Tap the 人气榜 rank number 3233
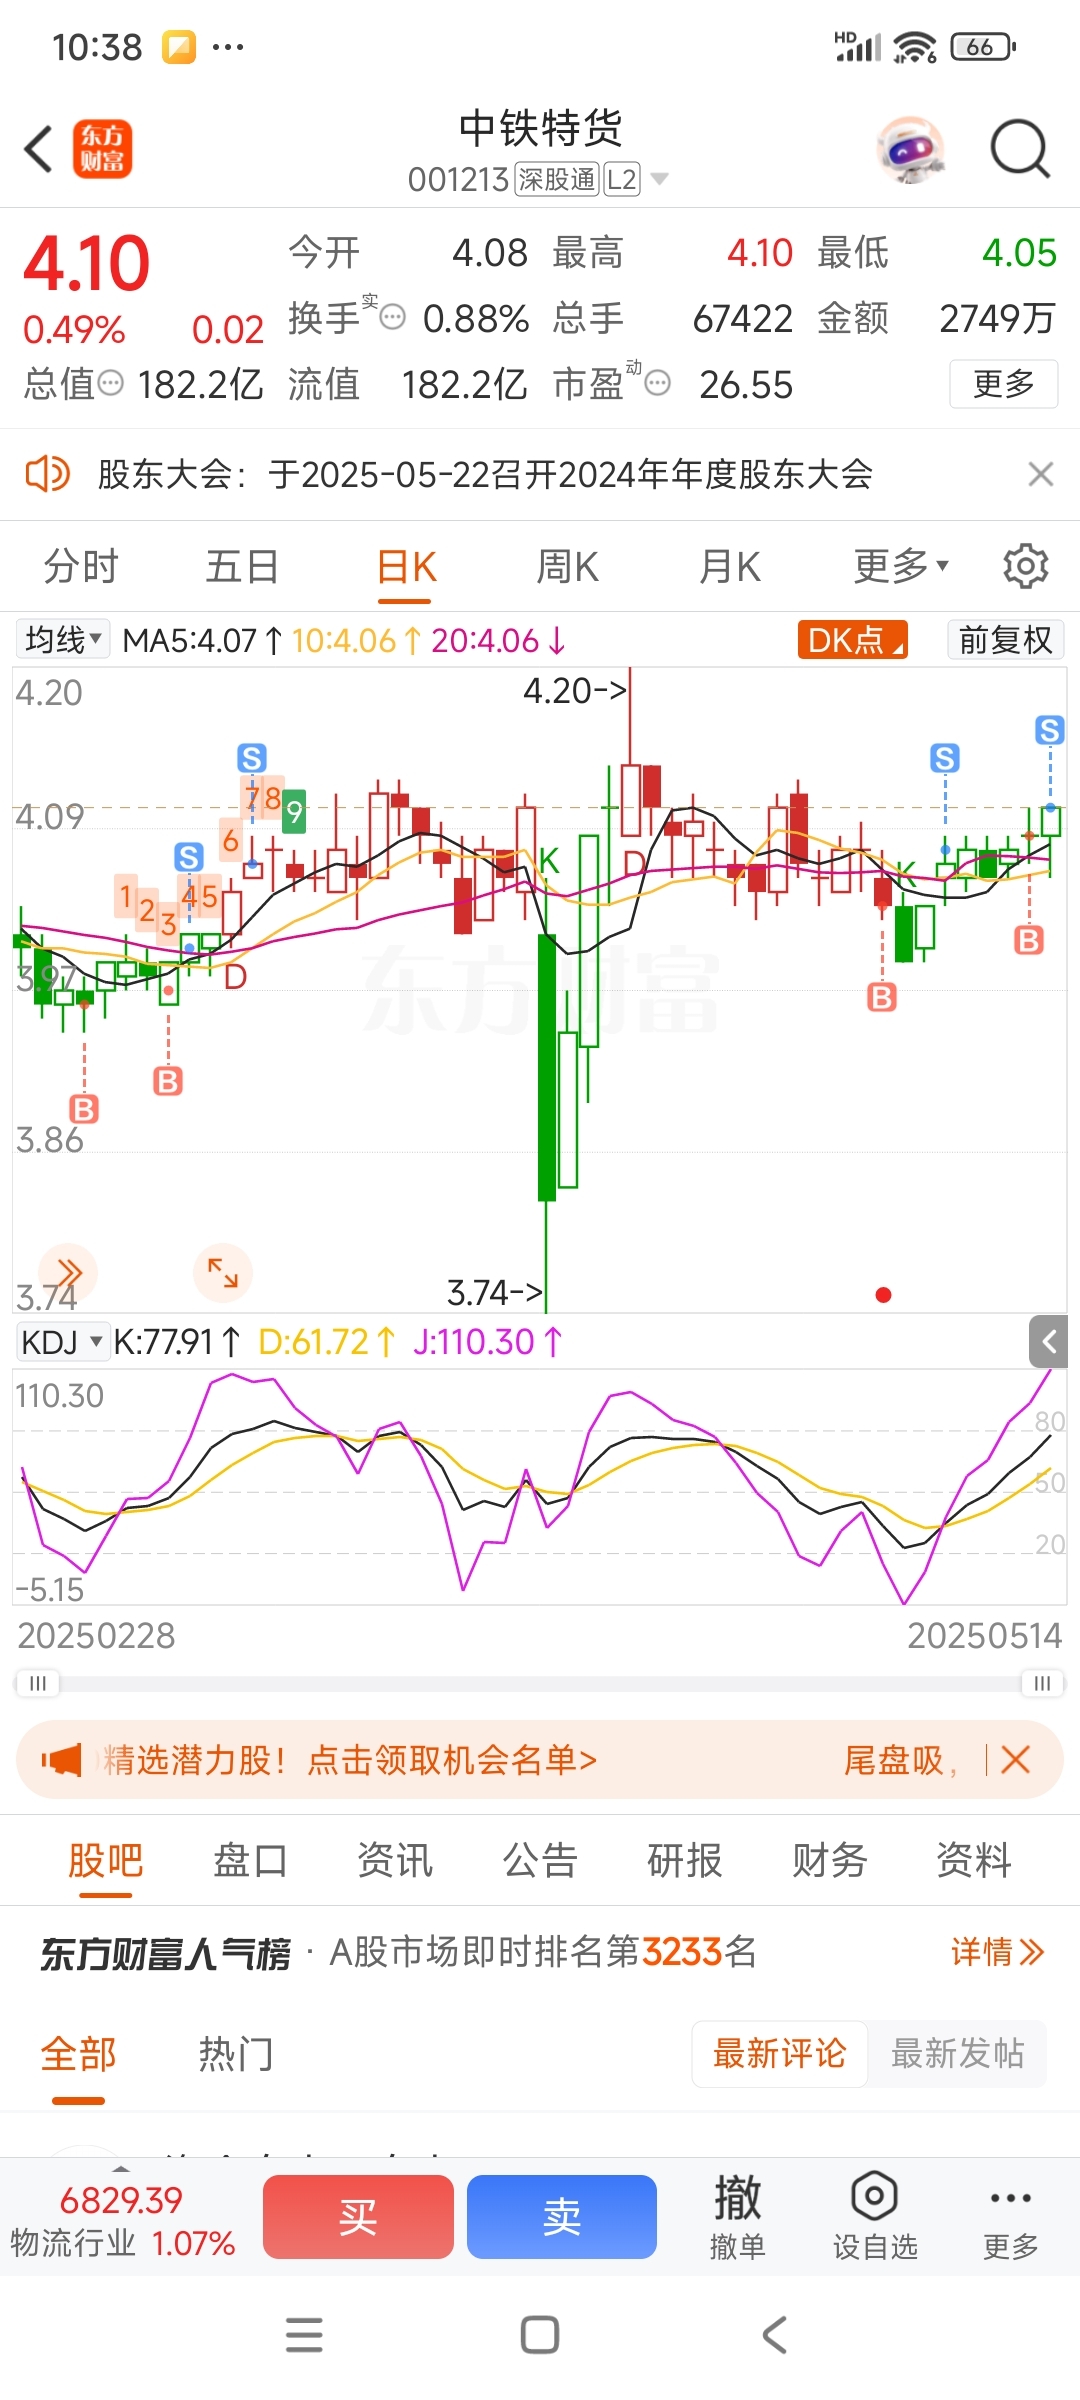 (x=682, y=1951)
